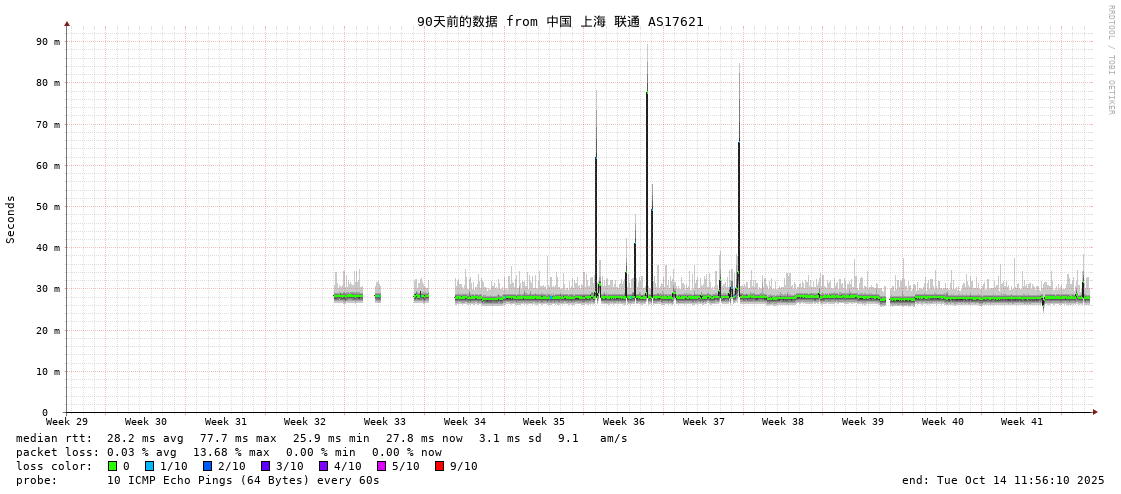
Task: Click the green 0 loss color swatch
Action: point(112,466)
